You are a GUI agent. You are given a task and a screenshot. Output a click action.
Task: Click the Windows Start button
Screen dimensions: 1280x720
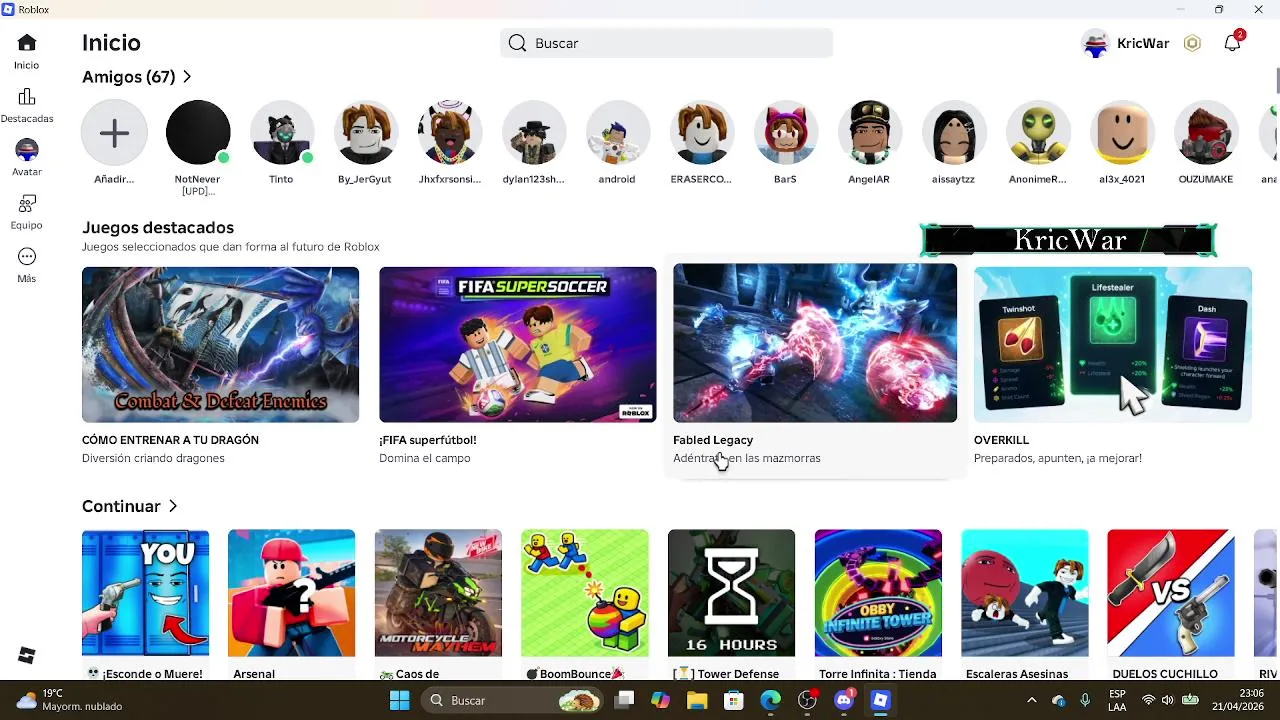[399, 700]
